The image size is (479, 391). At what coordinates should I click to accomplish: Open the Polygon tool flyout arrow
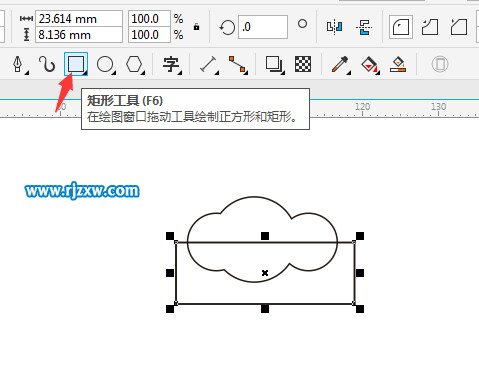point(143,72)
